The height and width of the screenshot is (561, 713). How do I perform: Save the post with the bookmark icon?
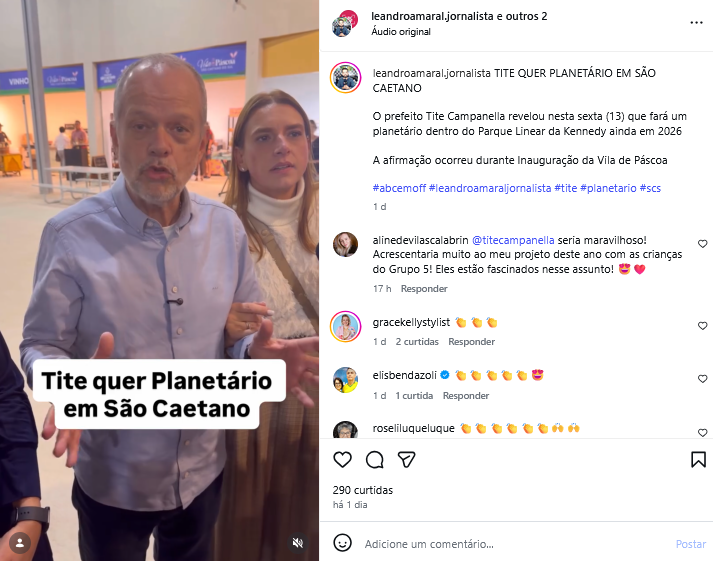click(x=698, y=460)
